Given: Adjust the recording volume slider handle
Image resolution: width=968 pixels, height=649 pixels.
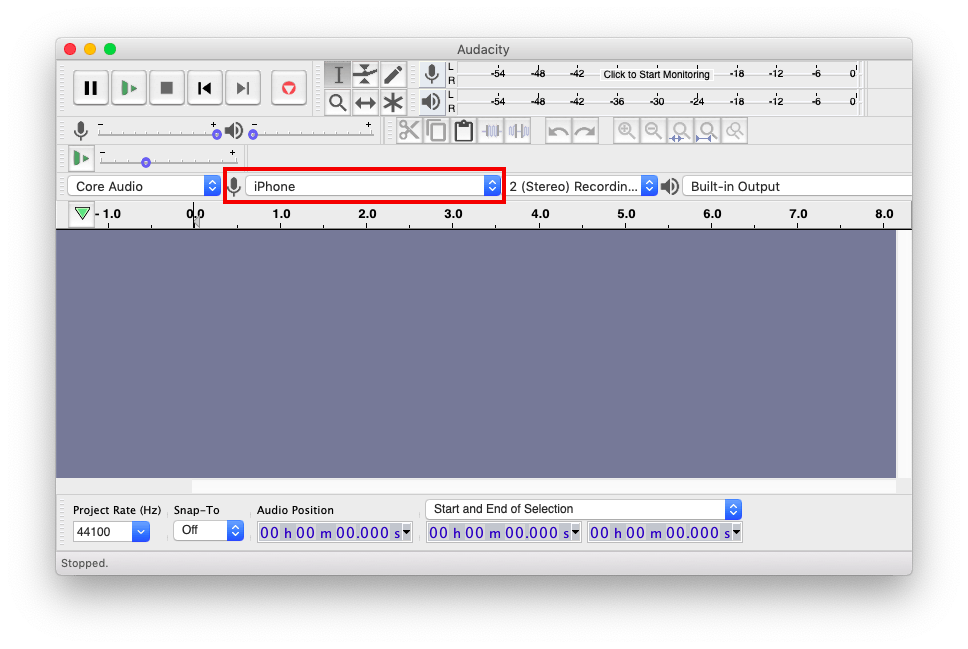Looking at the screenshot, I should tap(216, 133).
